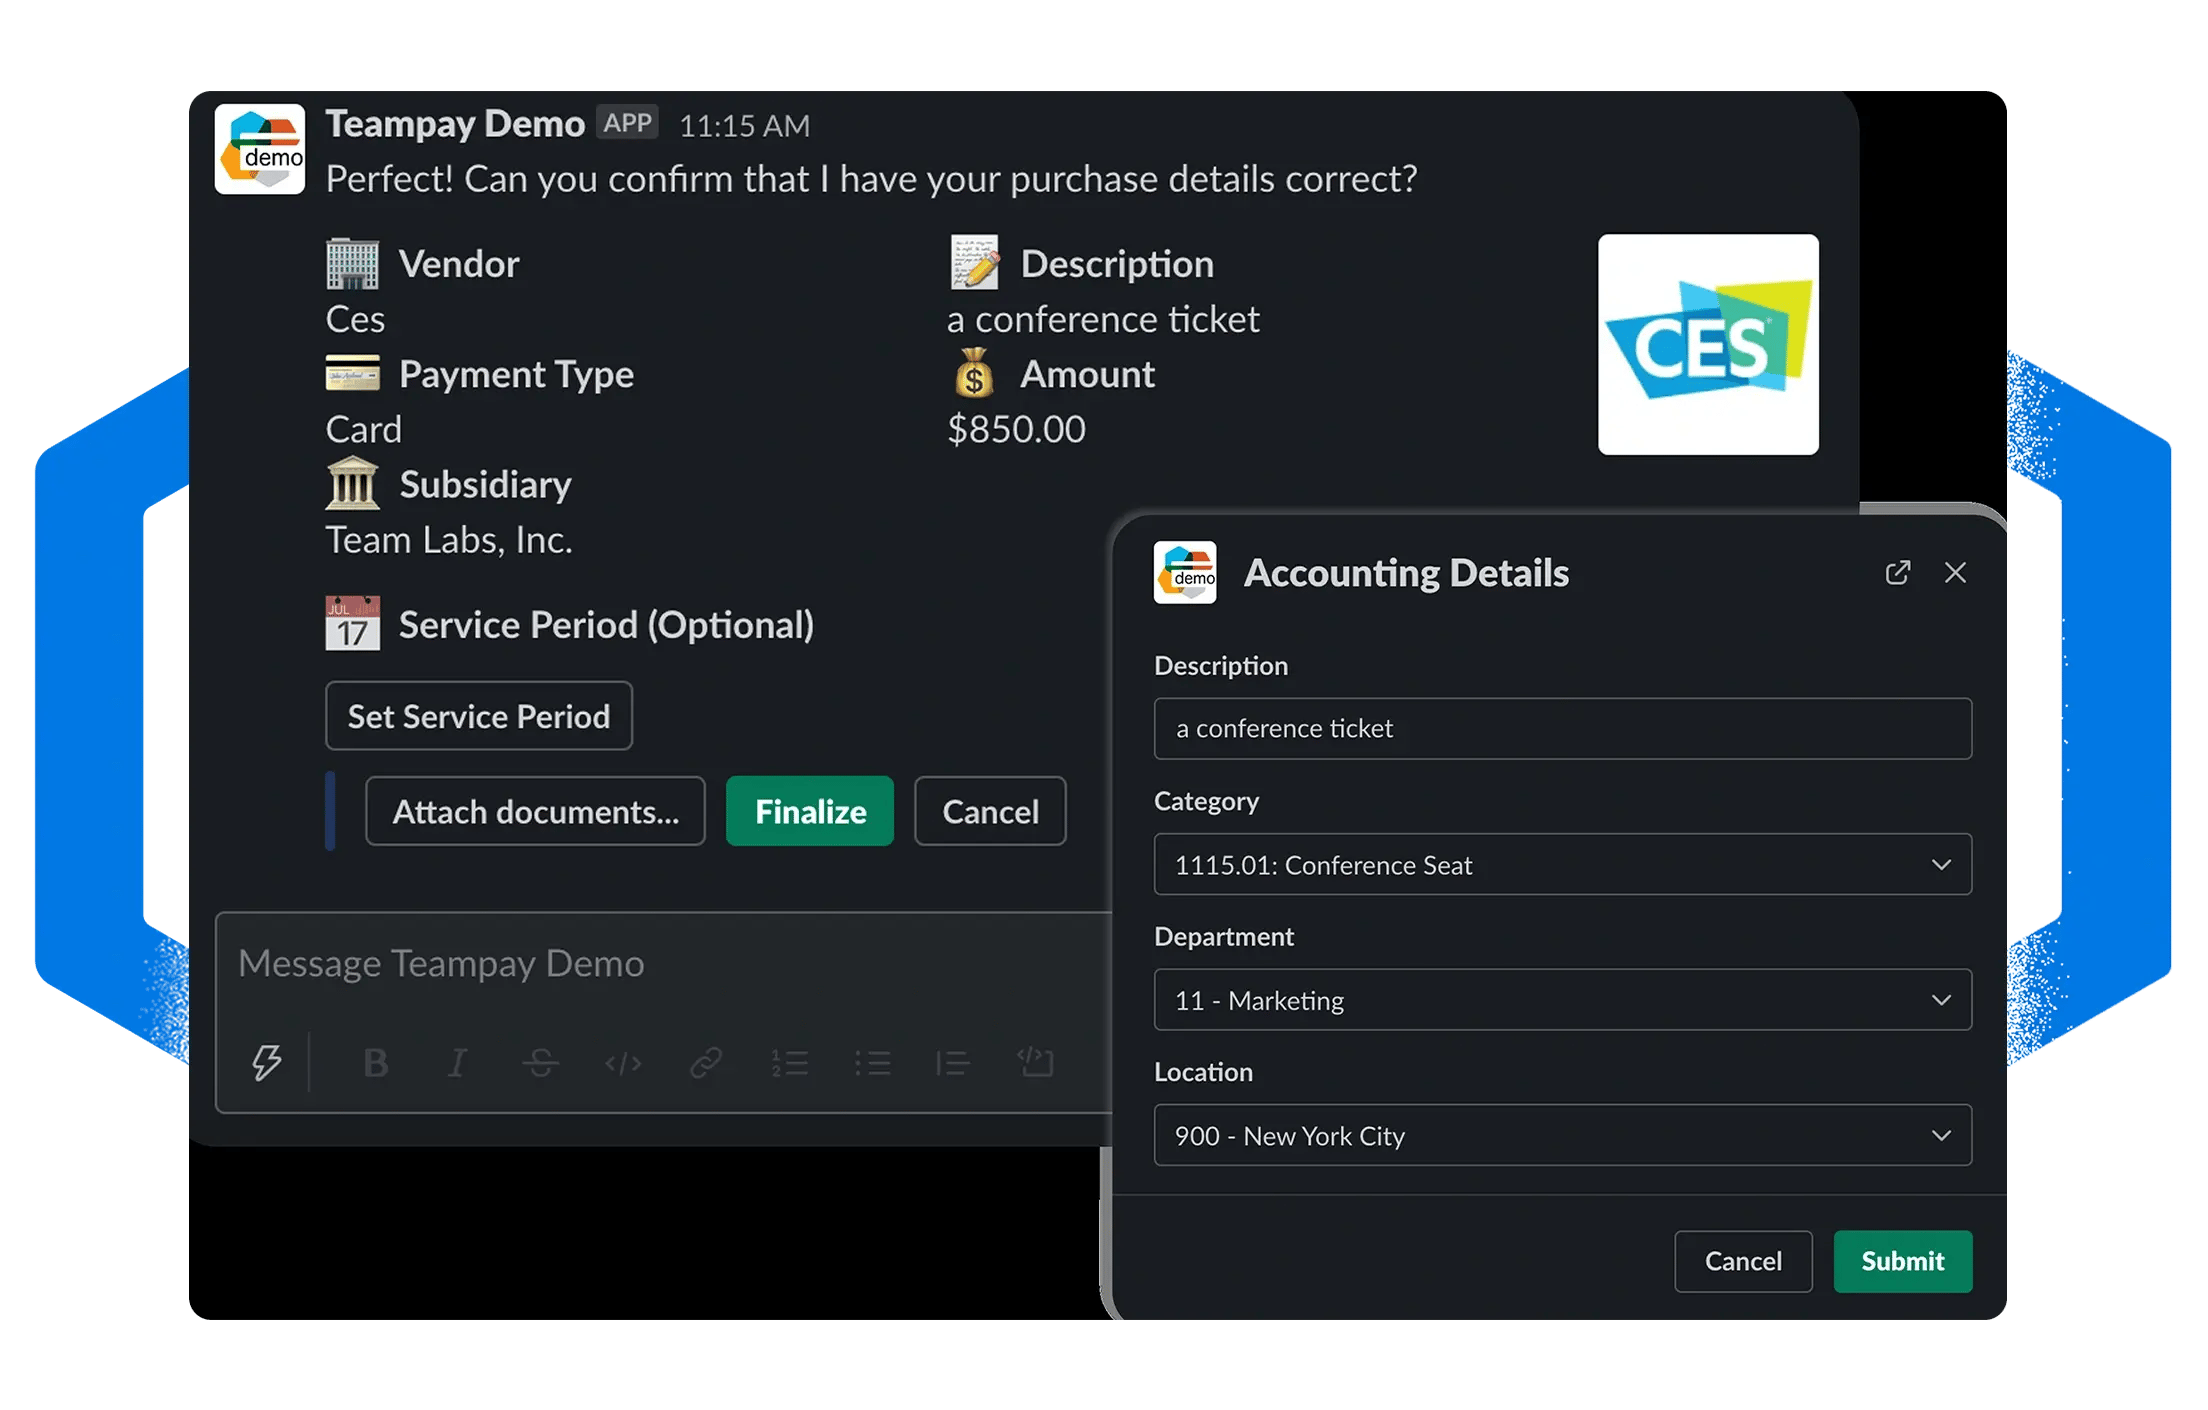Open the Department dropdown
This screenshot has height=1410, width=2208.
tap(1562, 999)
